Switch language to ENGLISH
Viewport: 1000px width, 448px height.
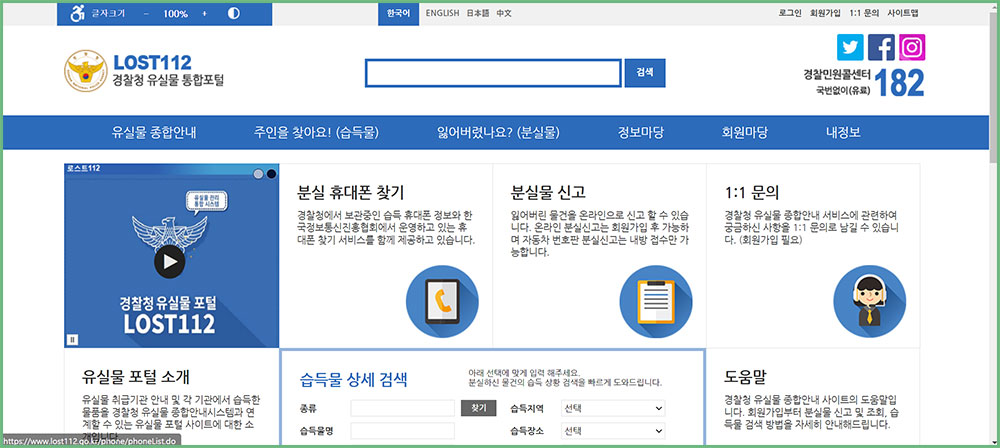click(443, 13)
